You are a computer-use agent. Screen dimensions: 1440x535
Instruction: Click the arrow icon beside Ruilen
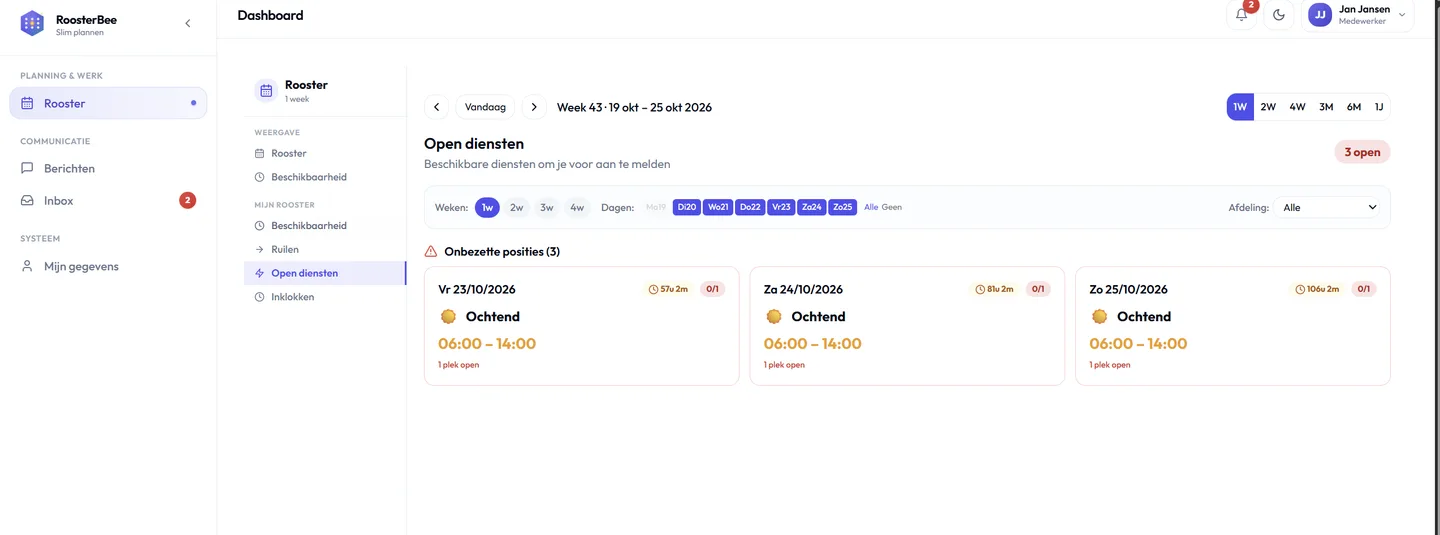click(x=260, y=249)
